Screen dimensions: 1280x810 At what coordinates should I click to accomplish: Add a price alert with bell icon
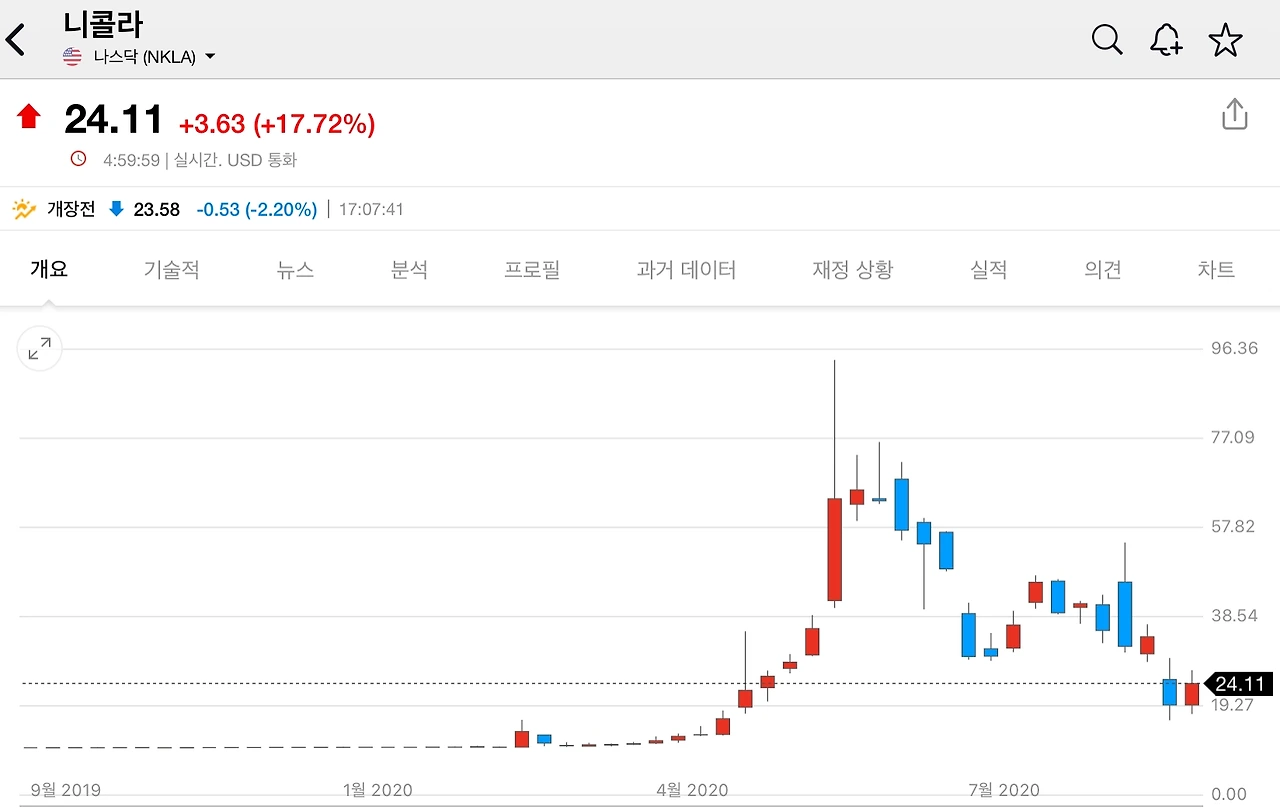pyautogui.click(x=1166, y=40)
